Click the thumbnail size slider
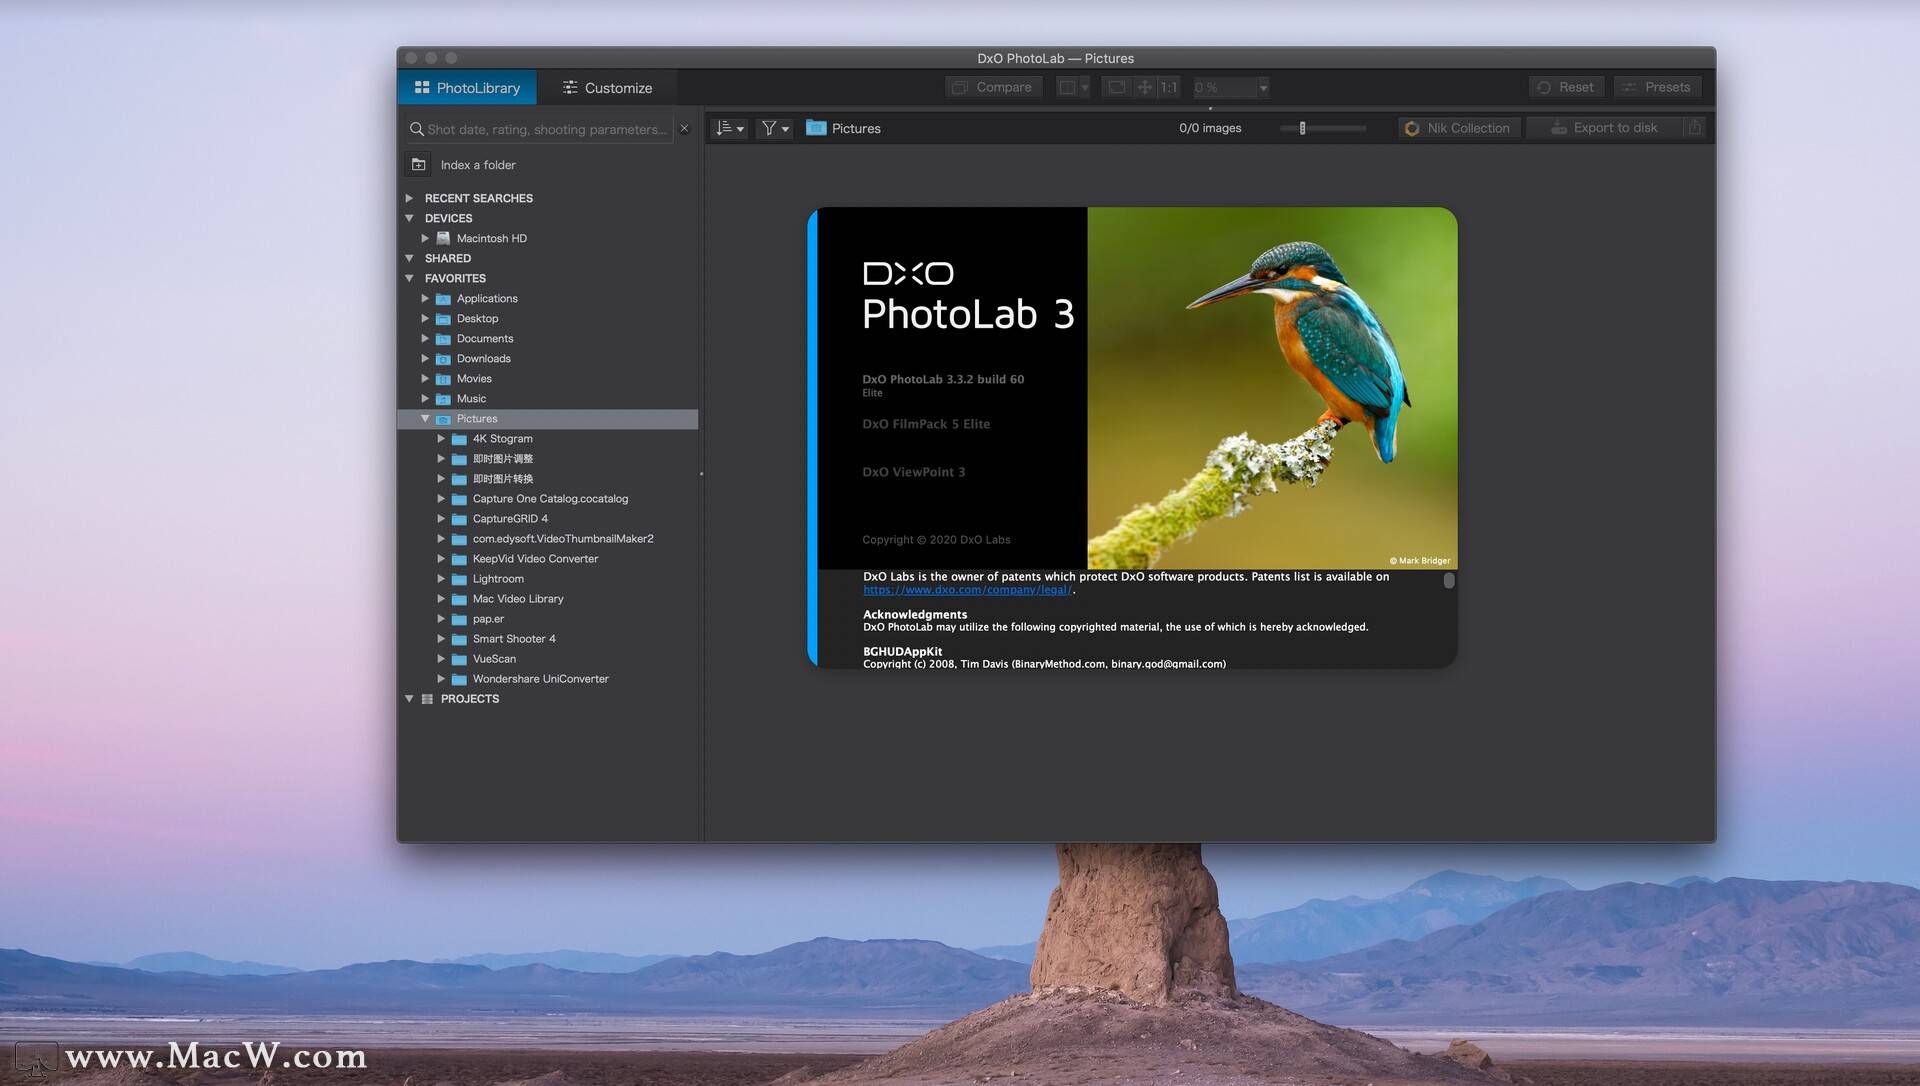The width and height of the screenshot is (1920, 1086). click(x=1322, y=128)
